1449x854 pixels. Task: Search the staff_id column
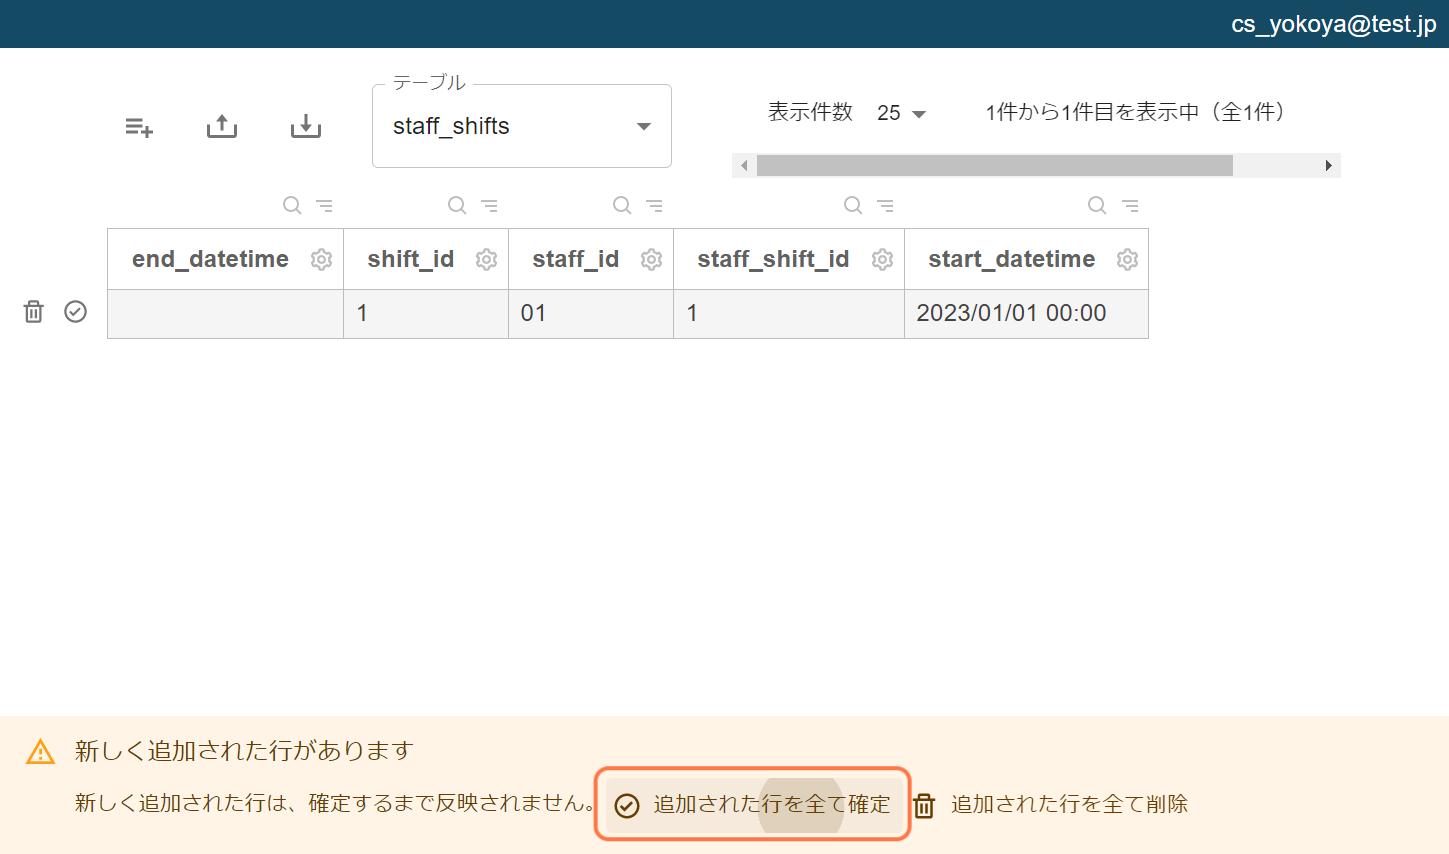pyautogui.click(x=622, y=205)
